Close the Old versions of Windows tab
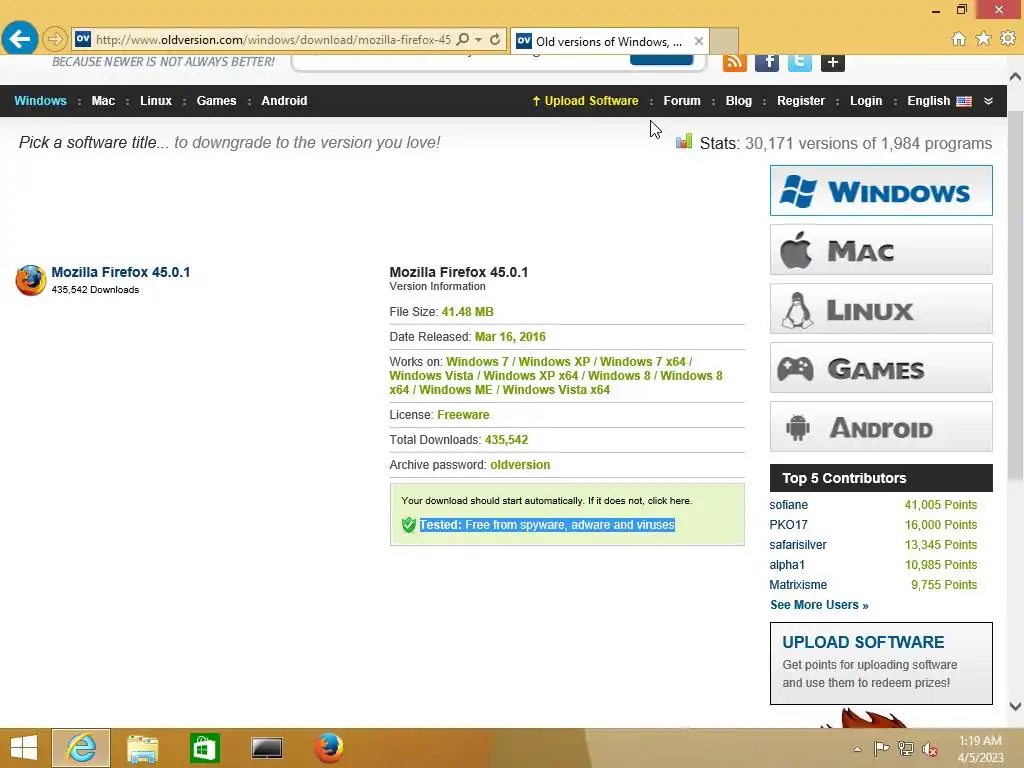This screenshot has height=768, width=1024. click(x=699, y=41)
